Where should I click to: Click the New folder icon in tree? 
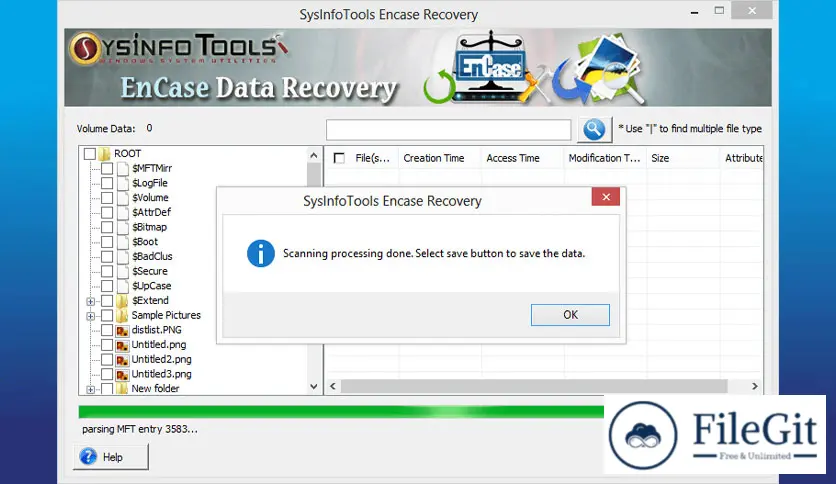coord(122,389)
